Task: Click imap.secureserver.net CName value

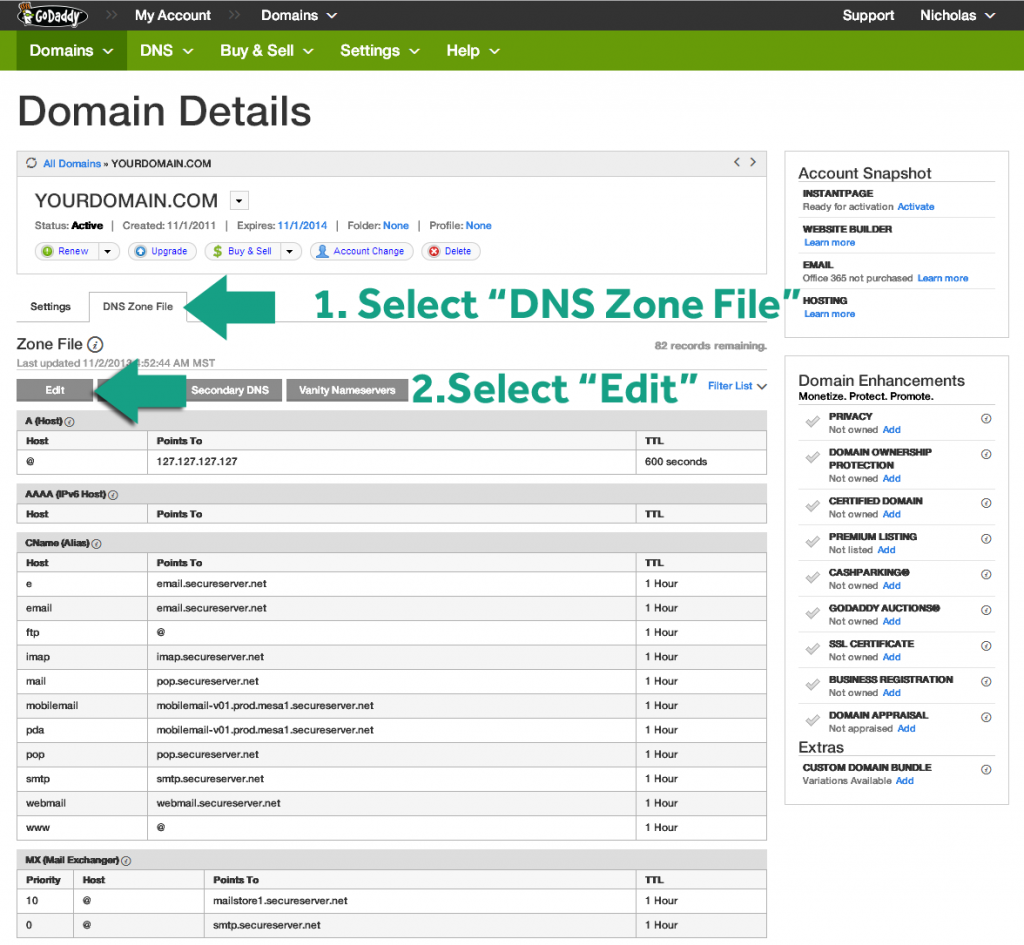Action: tap(210, 657)
